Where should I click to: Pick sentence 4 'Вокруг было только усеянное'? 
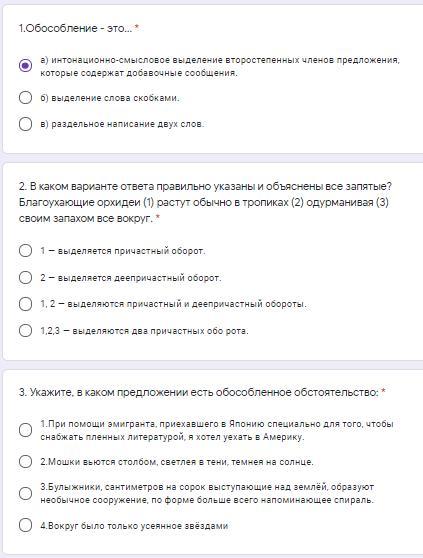click(x=25, y=525)
